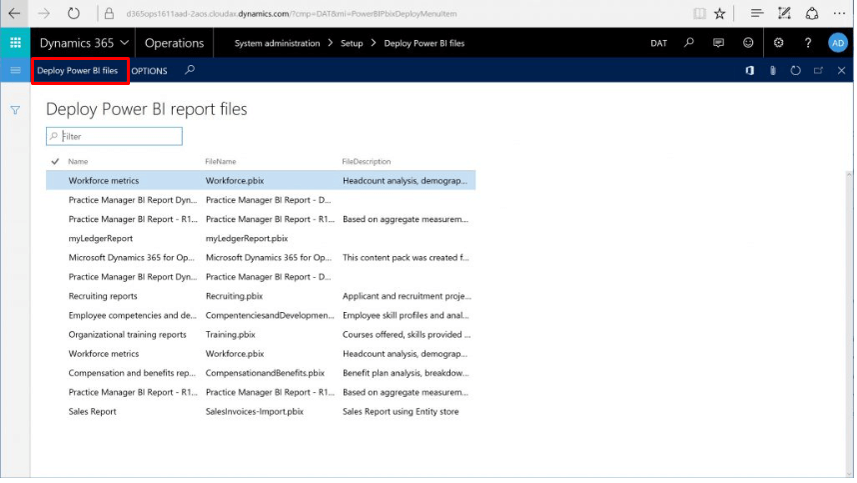Select Employee competencies and de... row

click(261, 315)
